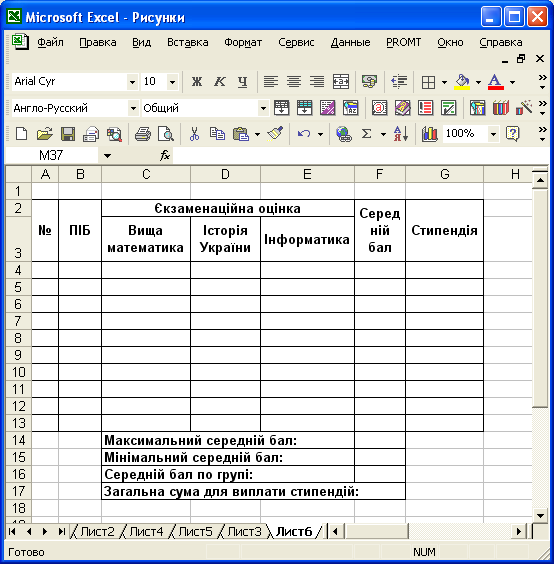554x564 pixels.
Task: Center text alignment button
Action: point(294,82)
